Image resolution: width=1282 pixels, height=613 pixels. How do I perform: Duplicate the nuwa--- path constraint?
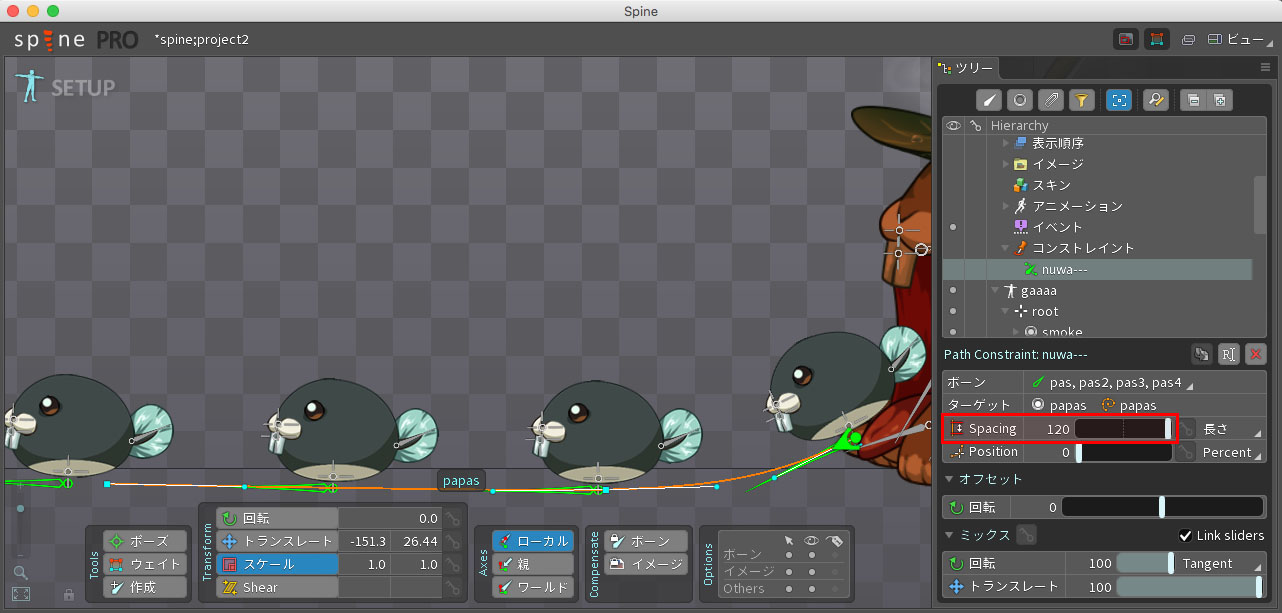point(1201,354)
